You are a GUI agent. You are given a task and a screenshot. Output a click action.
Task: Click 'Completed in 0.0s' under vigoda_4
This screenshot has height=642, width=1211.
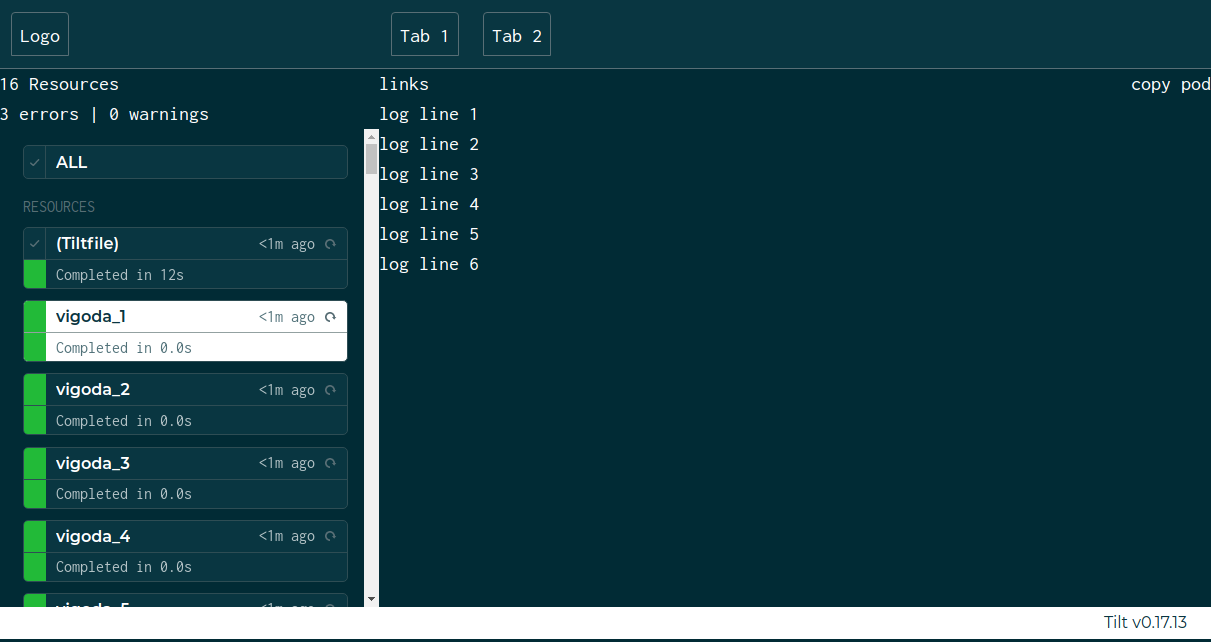(x=124, y=567)
